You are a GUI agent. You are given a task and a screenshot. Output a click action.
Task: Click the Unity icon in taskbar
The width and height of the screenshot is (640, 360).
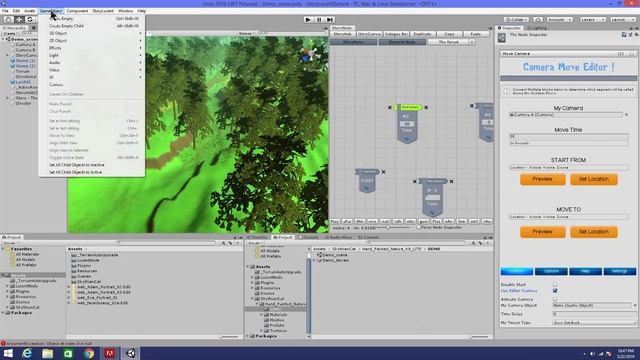point(130,353)
